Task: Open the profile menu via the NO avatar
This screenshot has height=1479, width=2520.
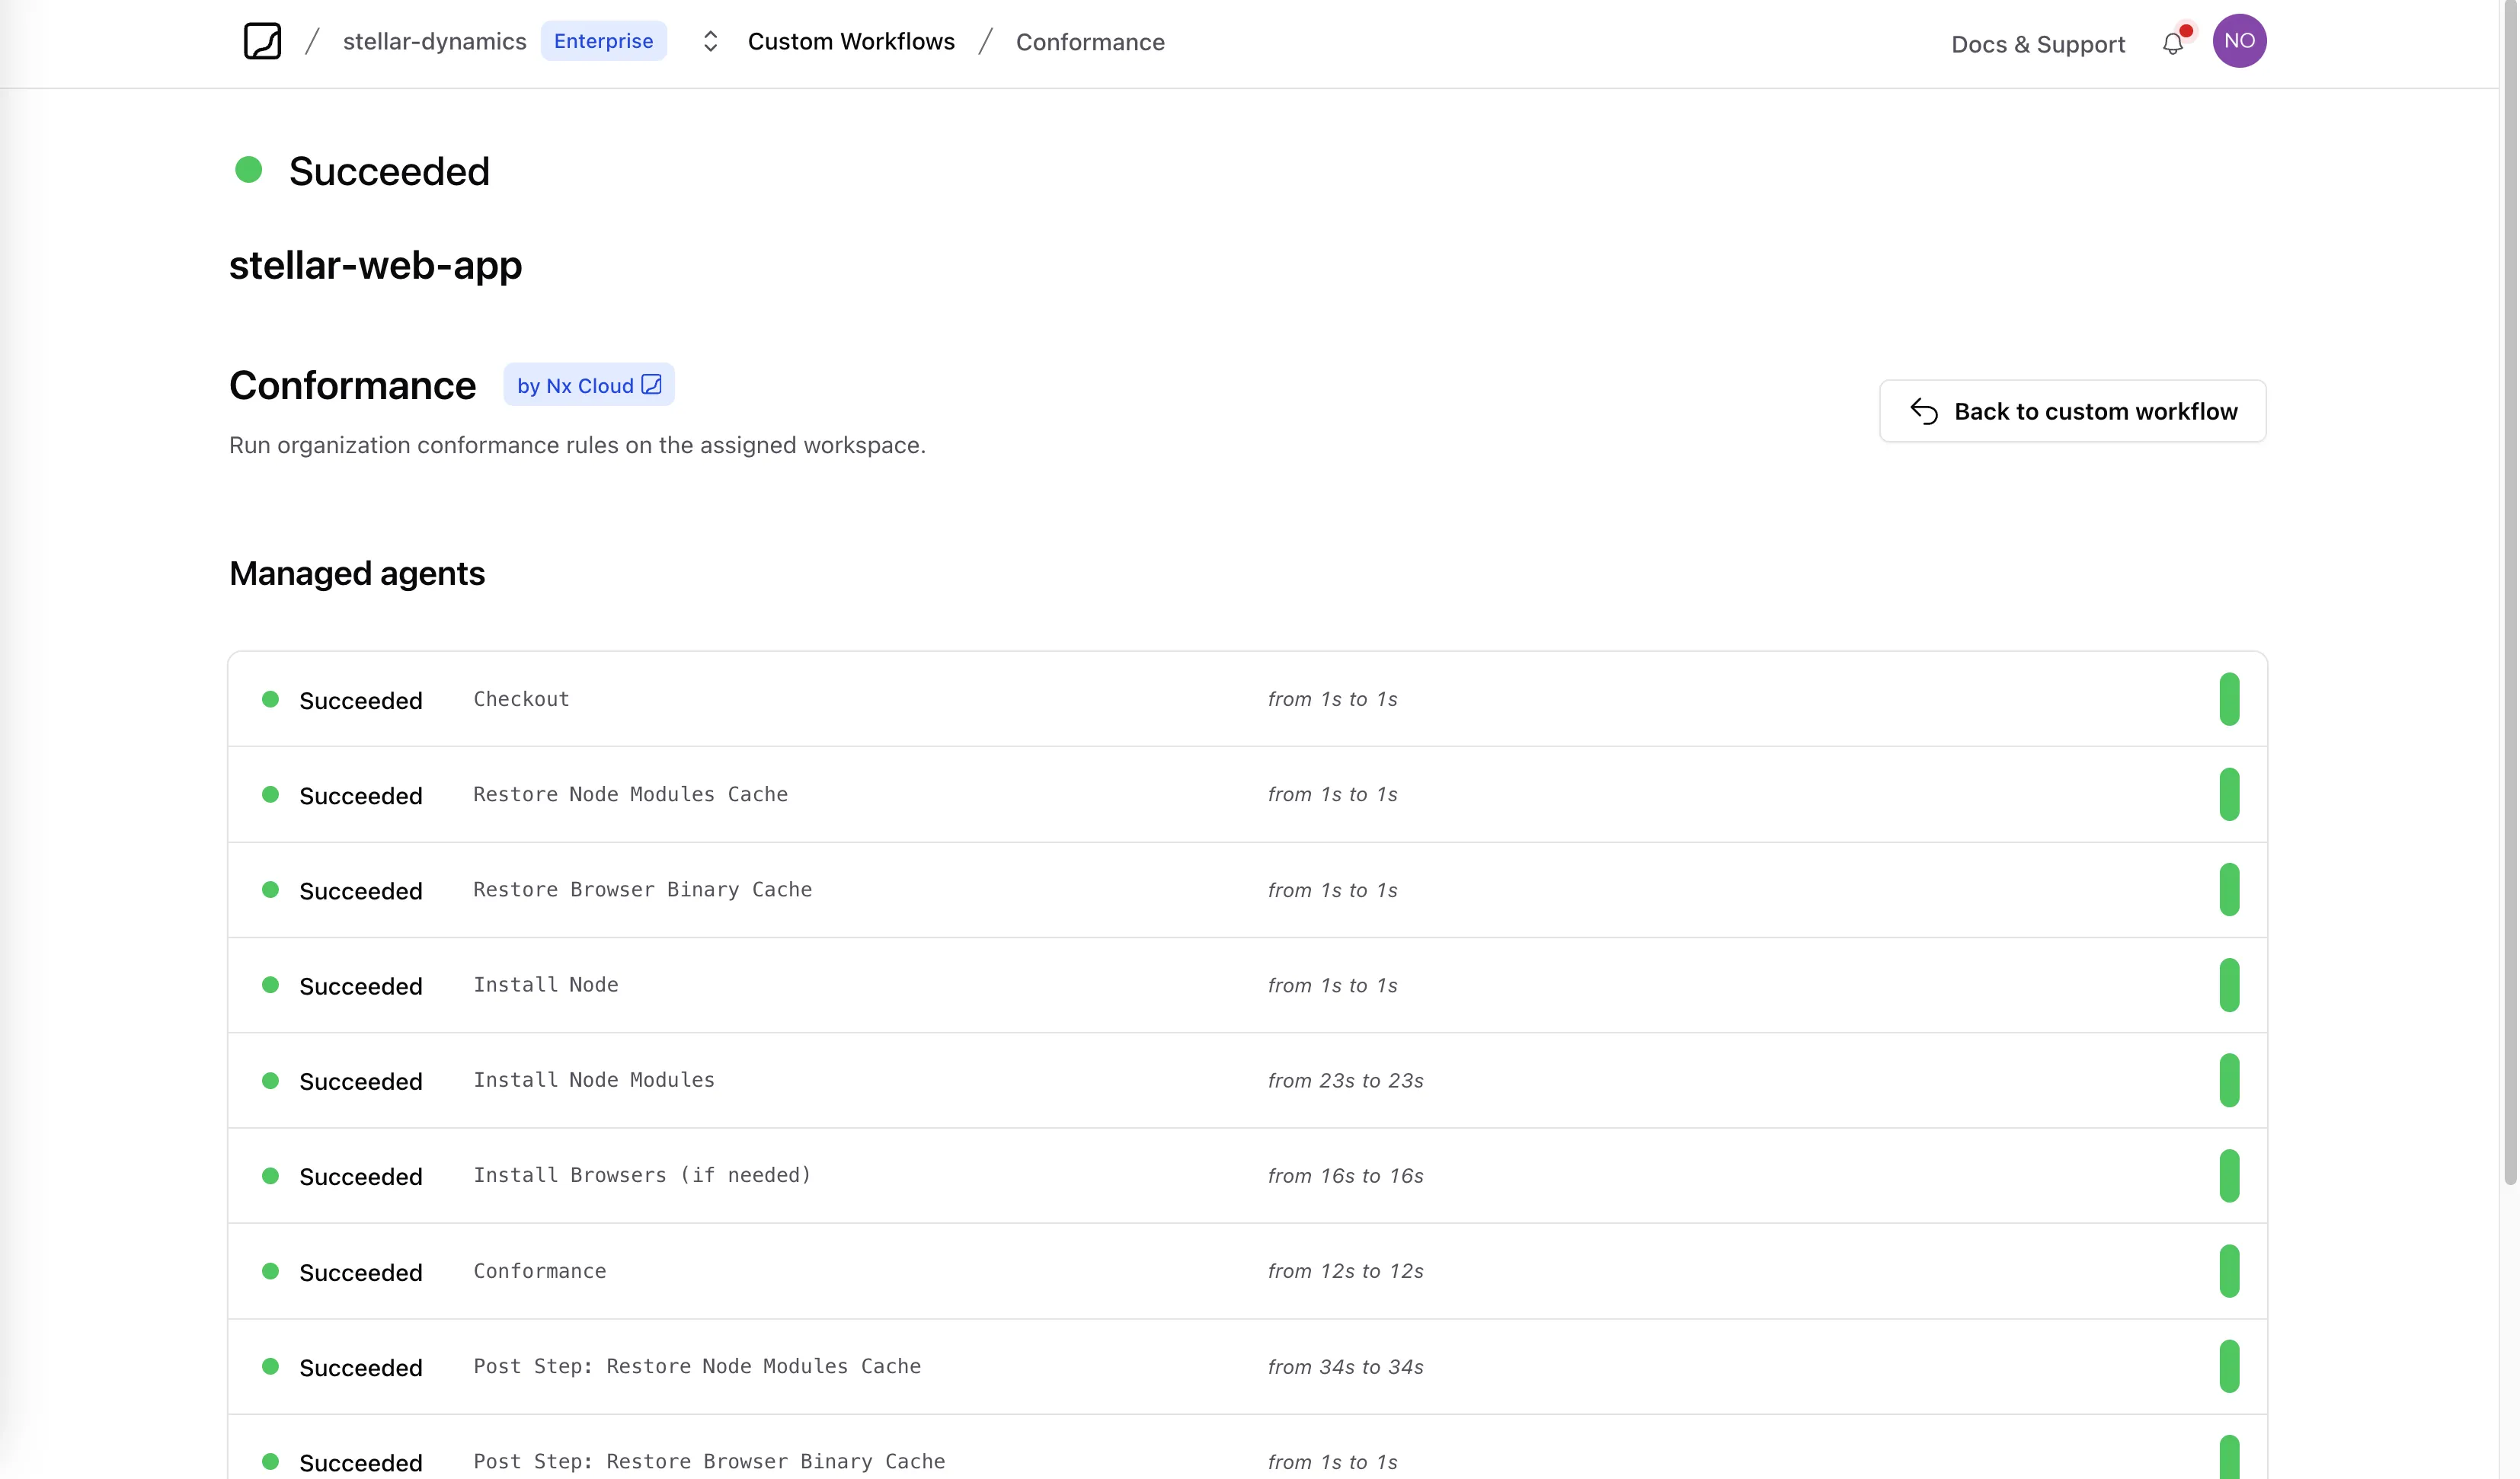Action: point(2240,41)
